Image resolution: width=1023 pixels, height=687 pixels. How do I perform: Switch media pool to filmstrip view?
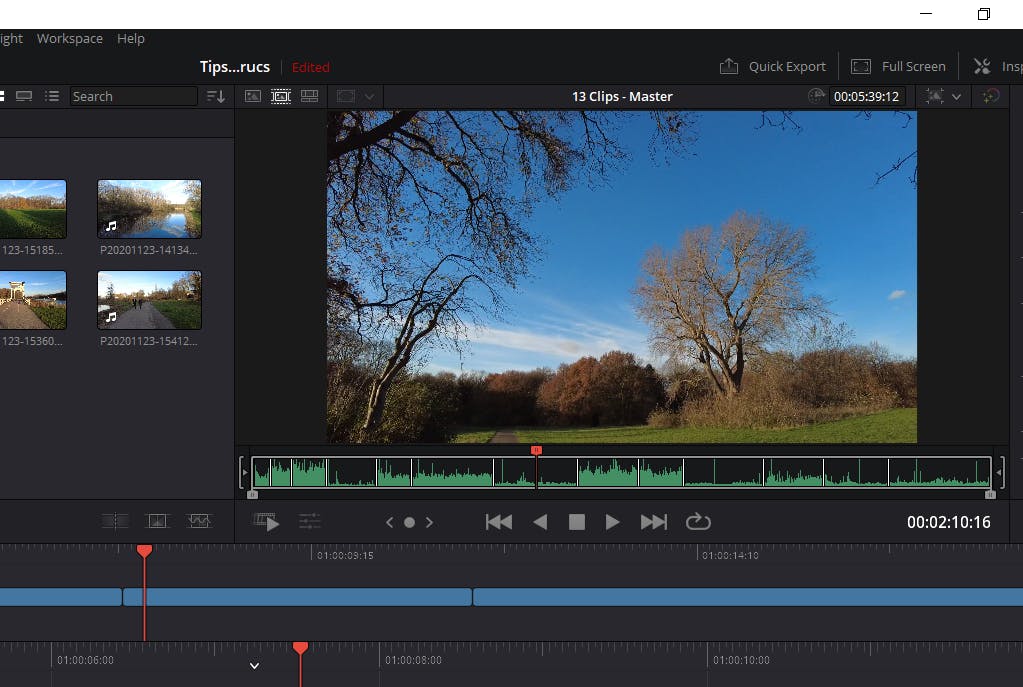click(x=24, y=97)
